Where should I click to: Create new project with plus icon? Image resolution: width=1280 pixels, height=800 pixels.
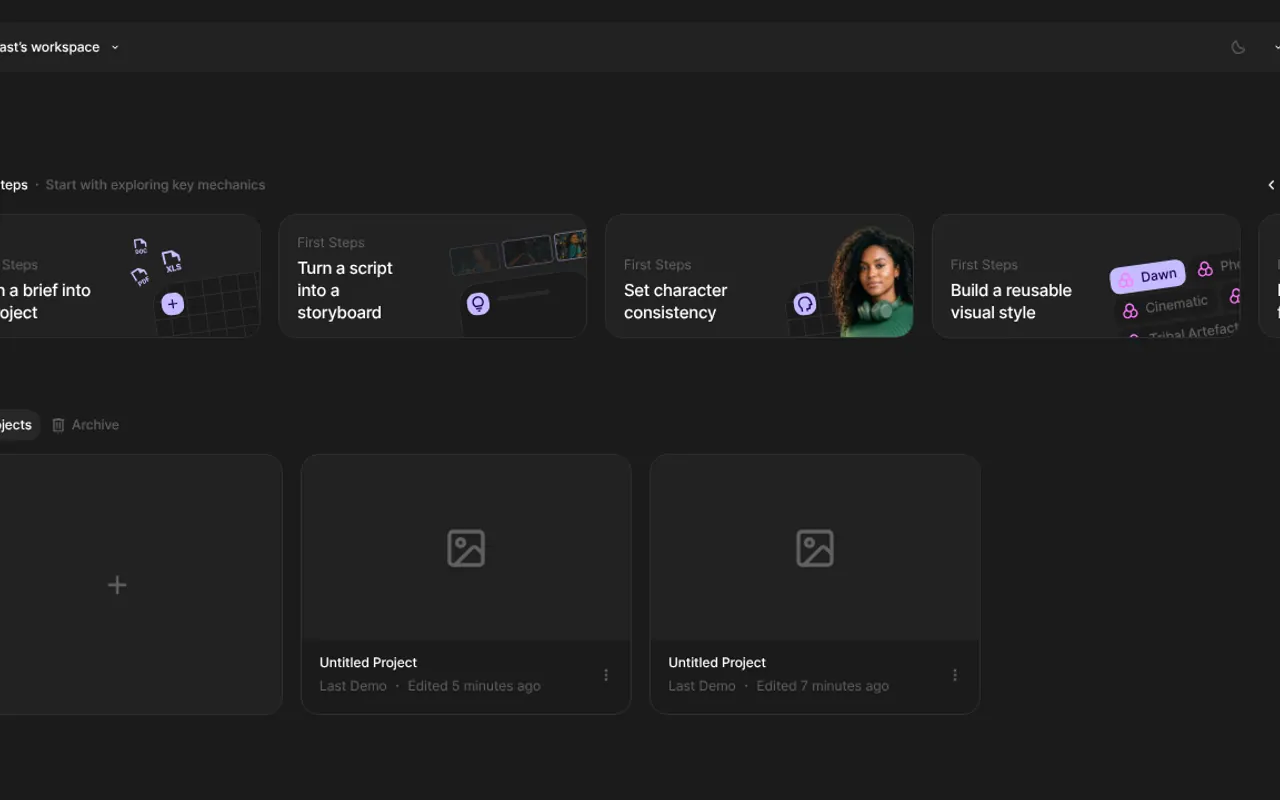[117, 585]
